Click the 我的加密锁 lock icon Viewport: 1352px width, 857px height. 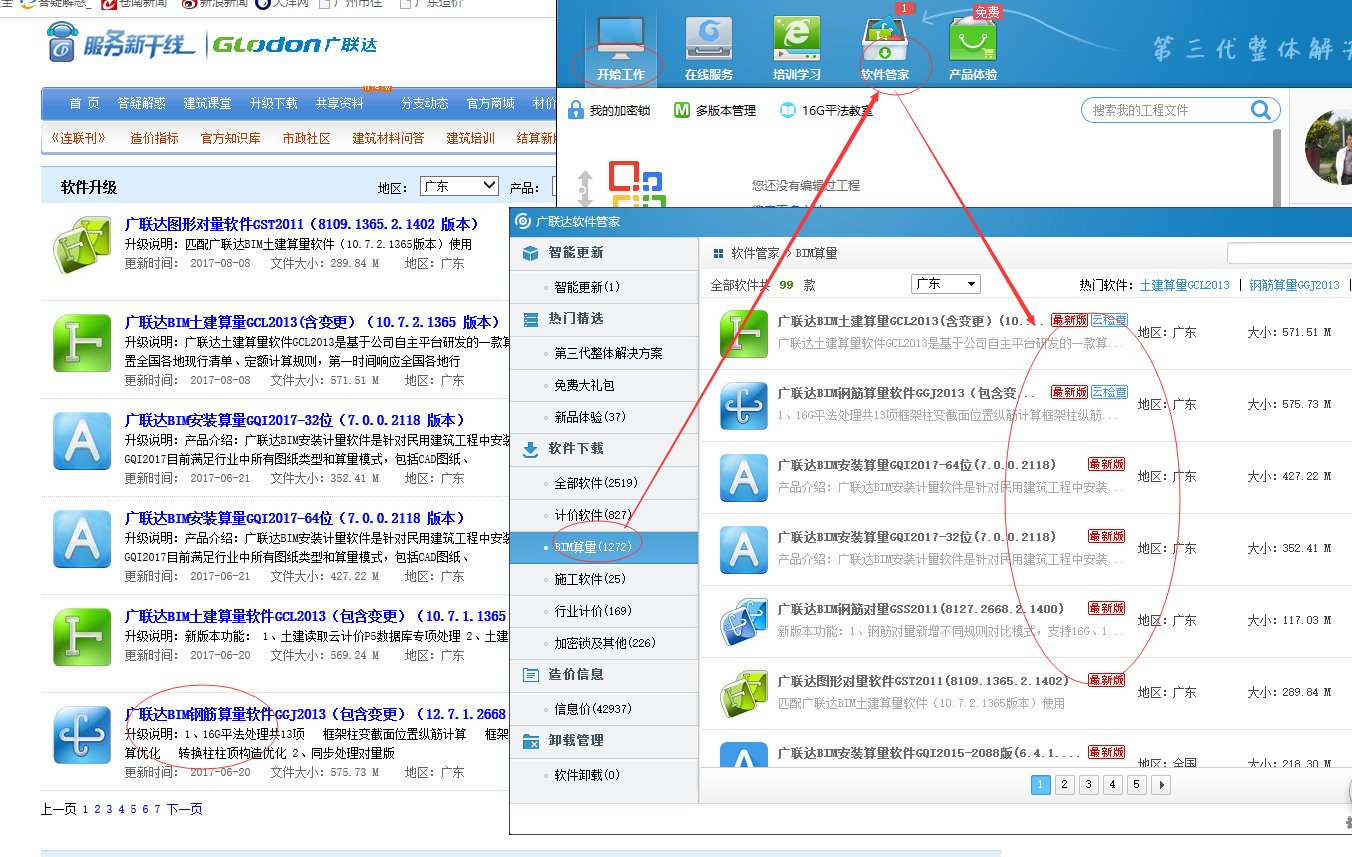coord(575,110)
